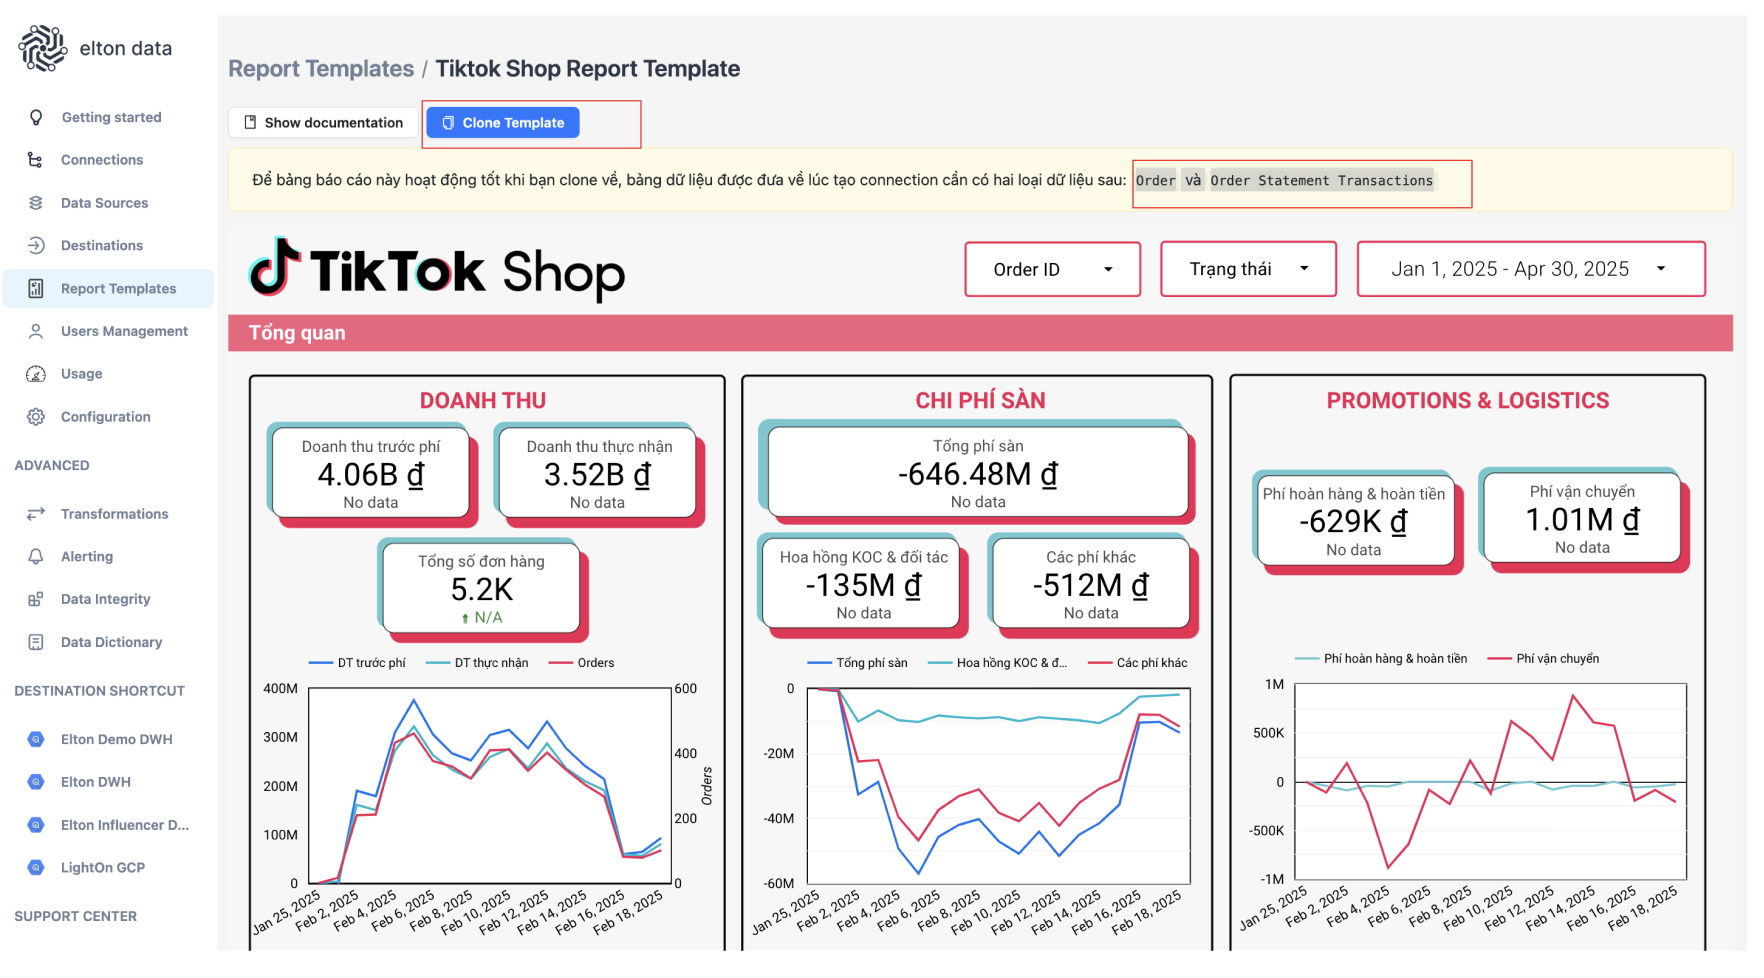Click the Configuration gear icon

point(36,417)
